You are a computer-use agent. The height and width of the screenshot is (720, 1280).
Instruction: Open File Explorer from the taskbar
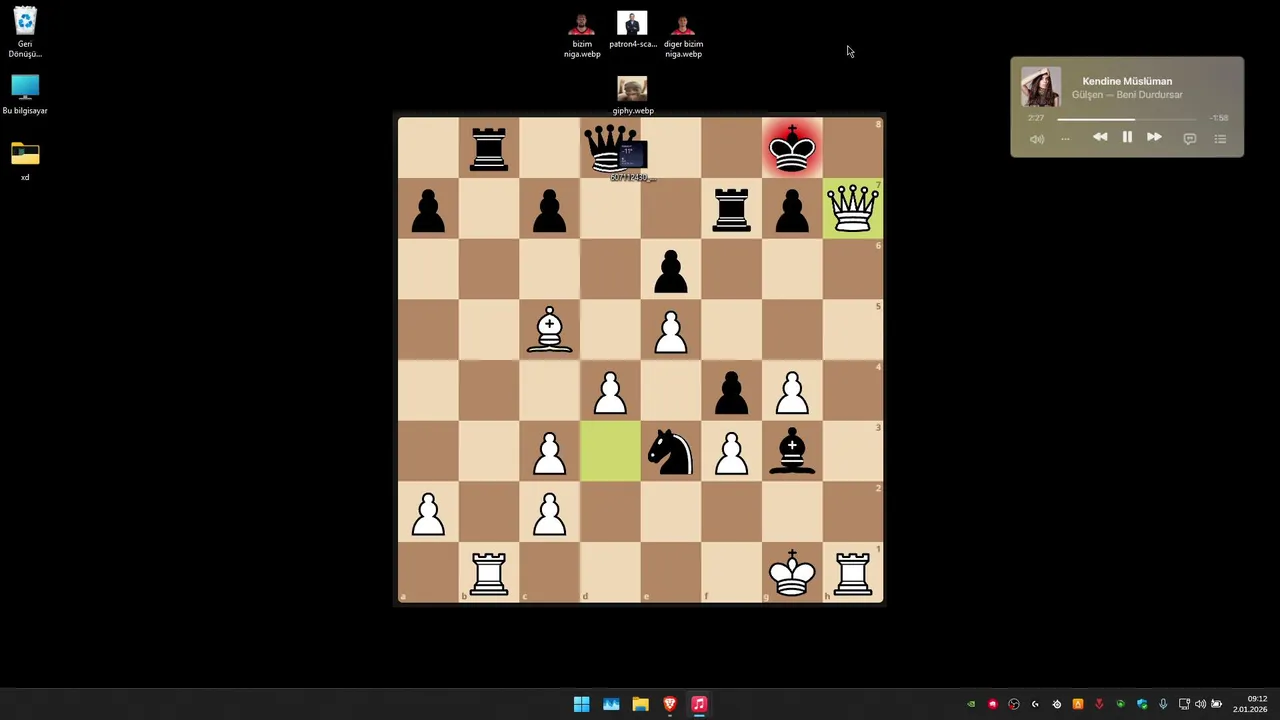click(640, 704)
